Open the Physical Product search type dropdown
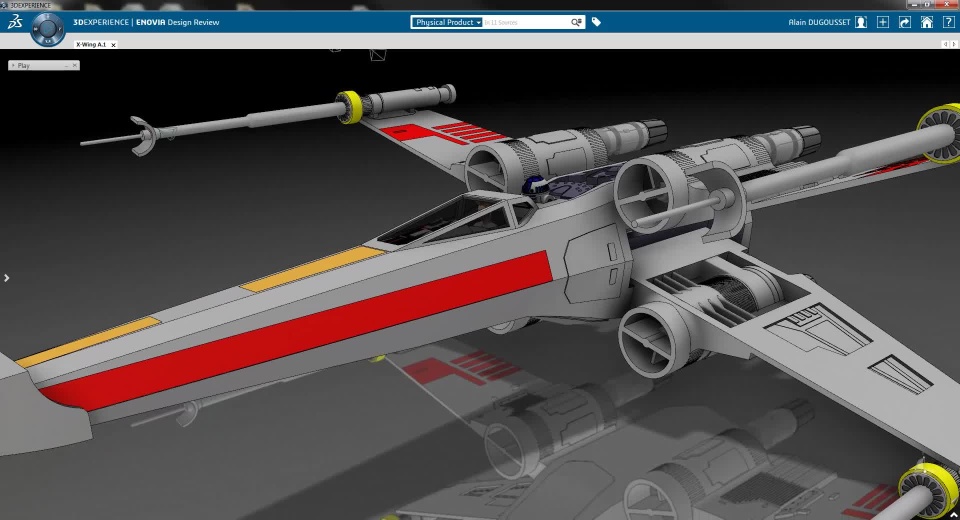 pos(446,22)
